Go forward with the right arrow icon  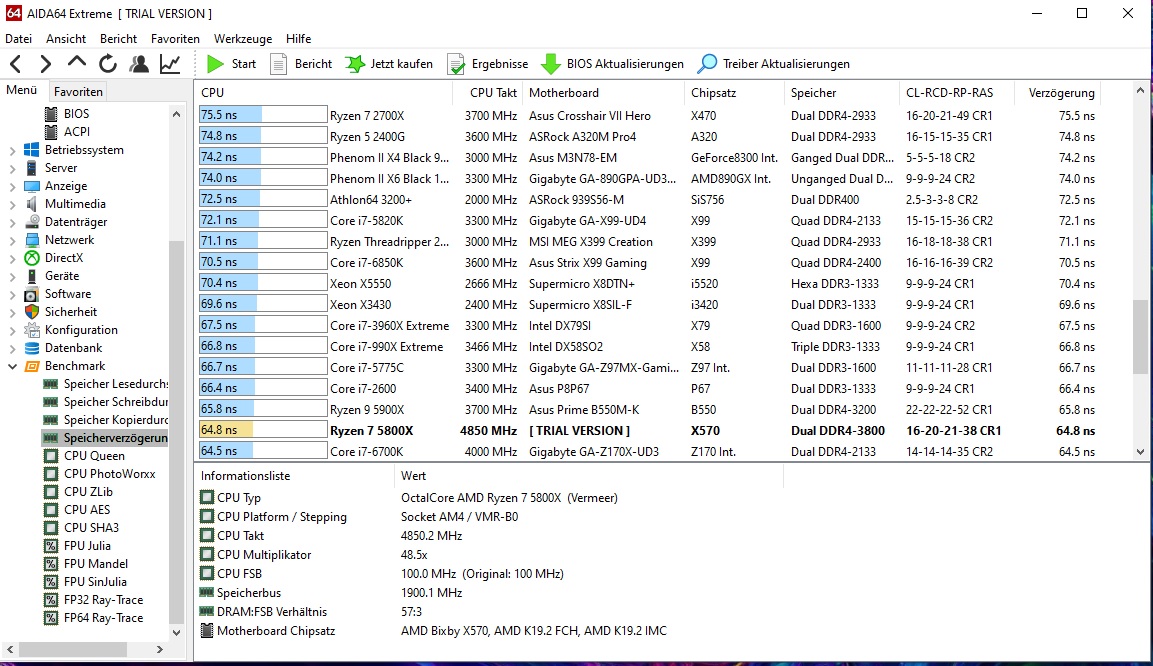[x=46, y=64]
